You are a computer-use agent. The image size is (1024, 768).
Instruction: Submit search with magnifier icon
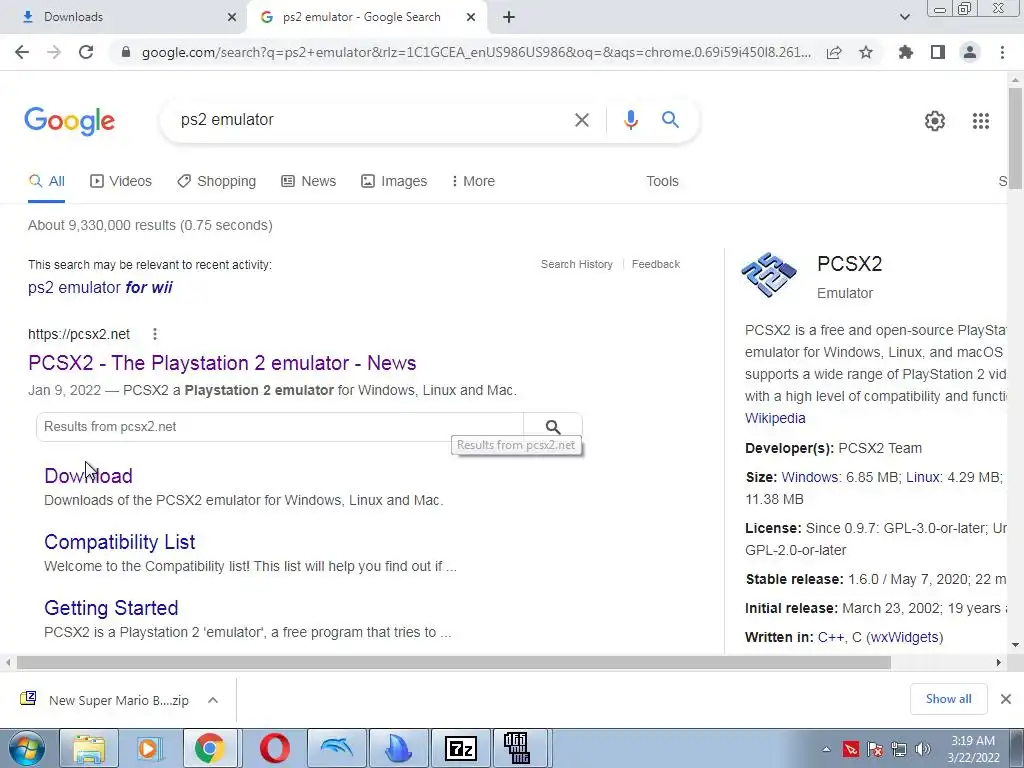670,120
